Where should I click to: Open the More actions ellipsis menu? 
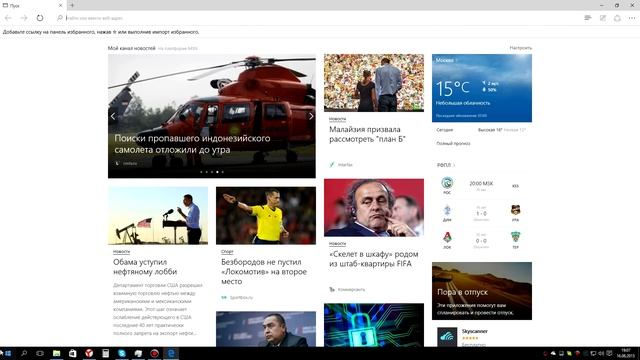tap(632, 18)
